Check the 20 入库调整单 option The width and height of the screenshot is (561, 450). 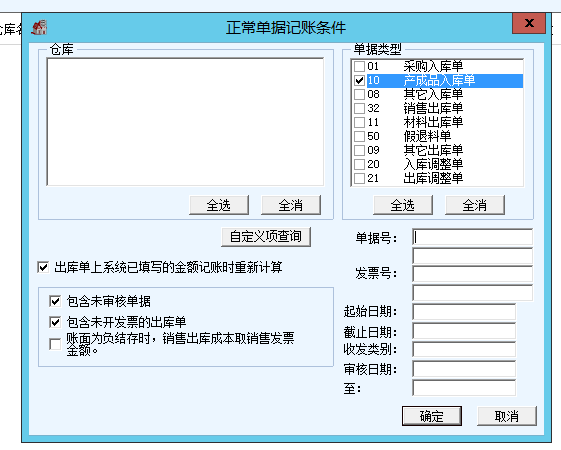[x=359, y=164]
